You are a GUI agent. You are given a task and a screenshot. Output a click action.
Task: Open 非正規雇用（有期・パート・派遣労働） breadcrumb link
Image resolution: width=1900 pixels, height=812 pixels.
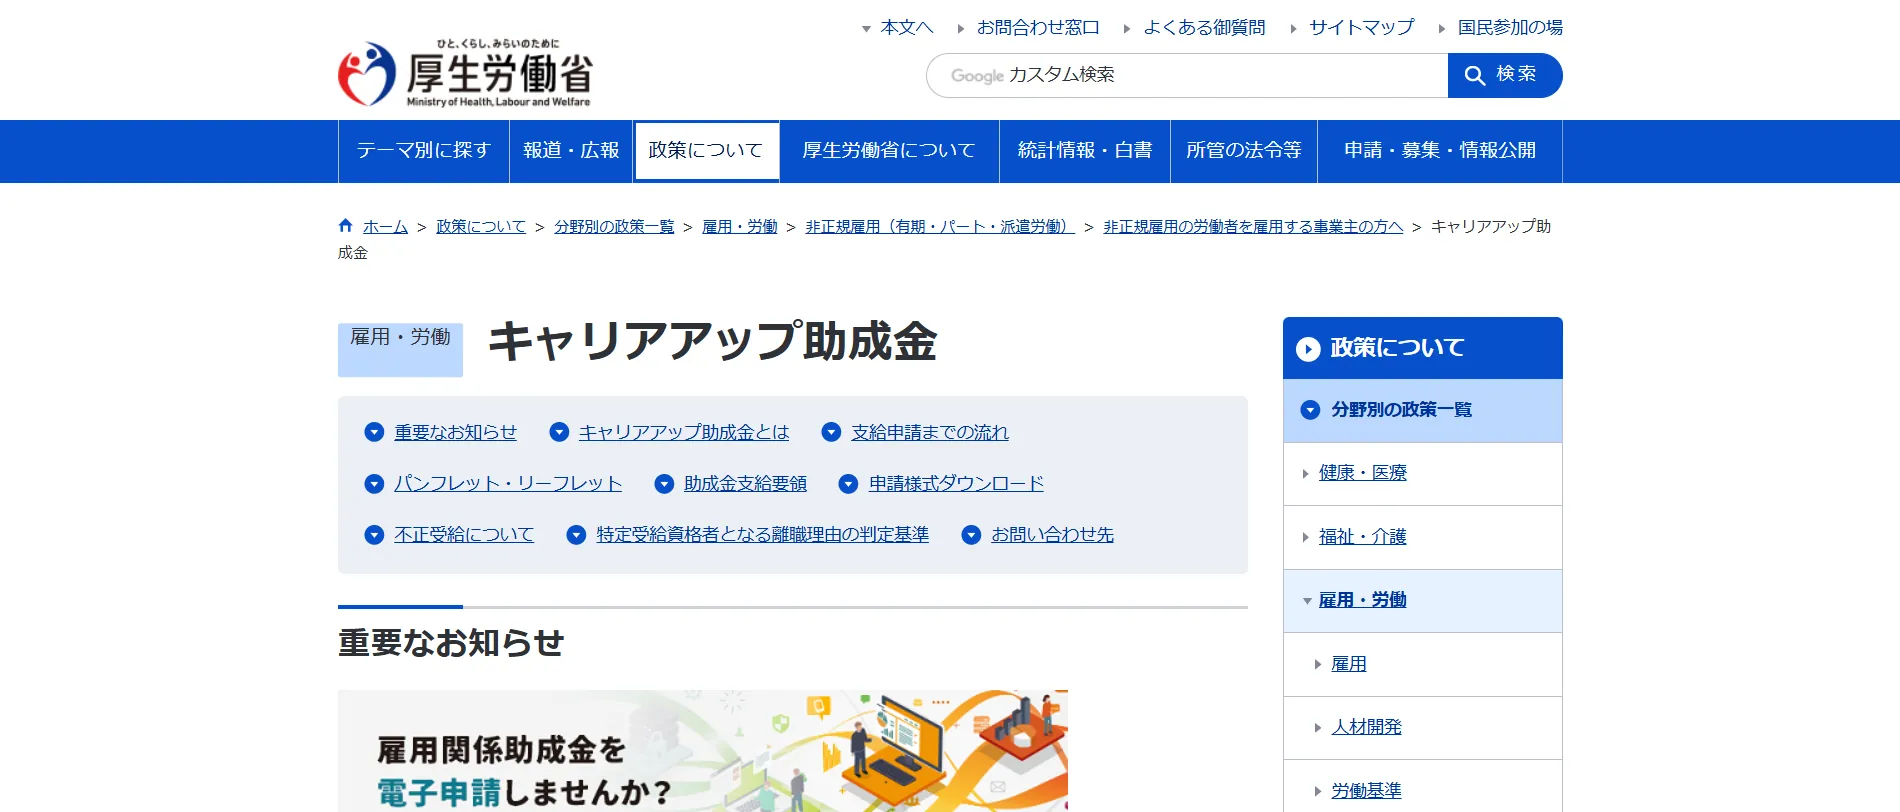click(x=940, y=227)
